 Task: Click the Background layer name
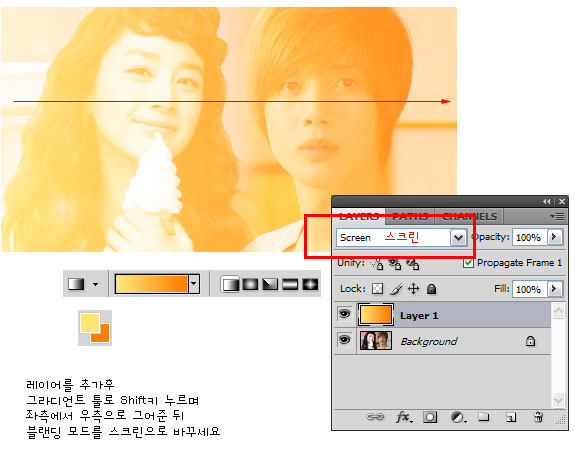(x=429, y=341)
